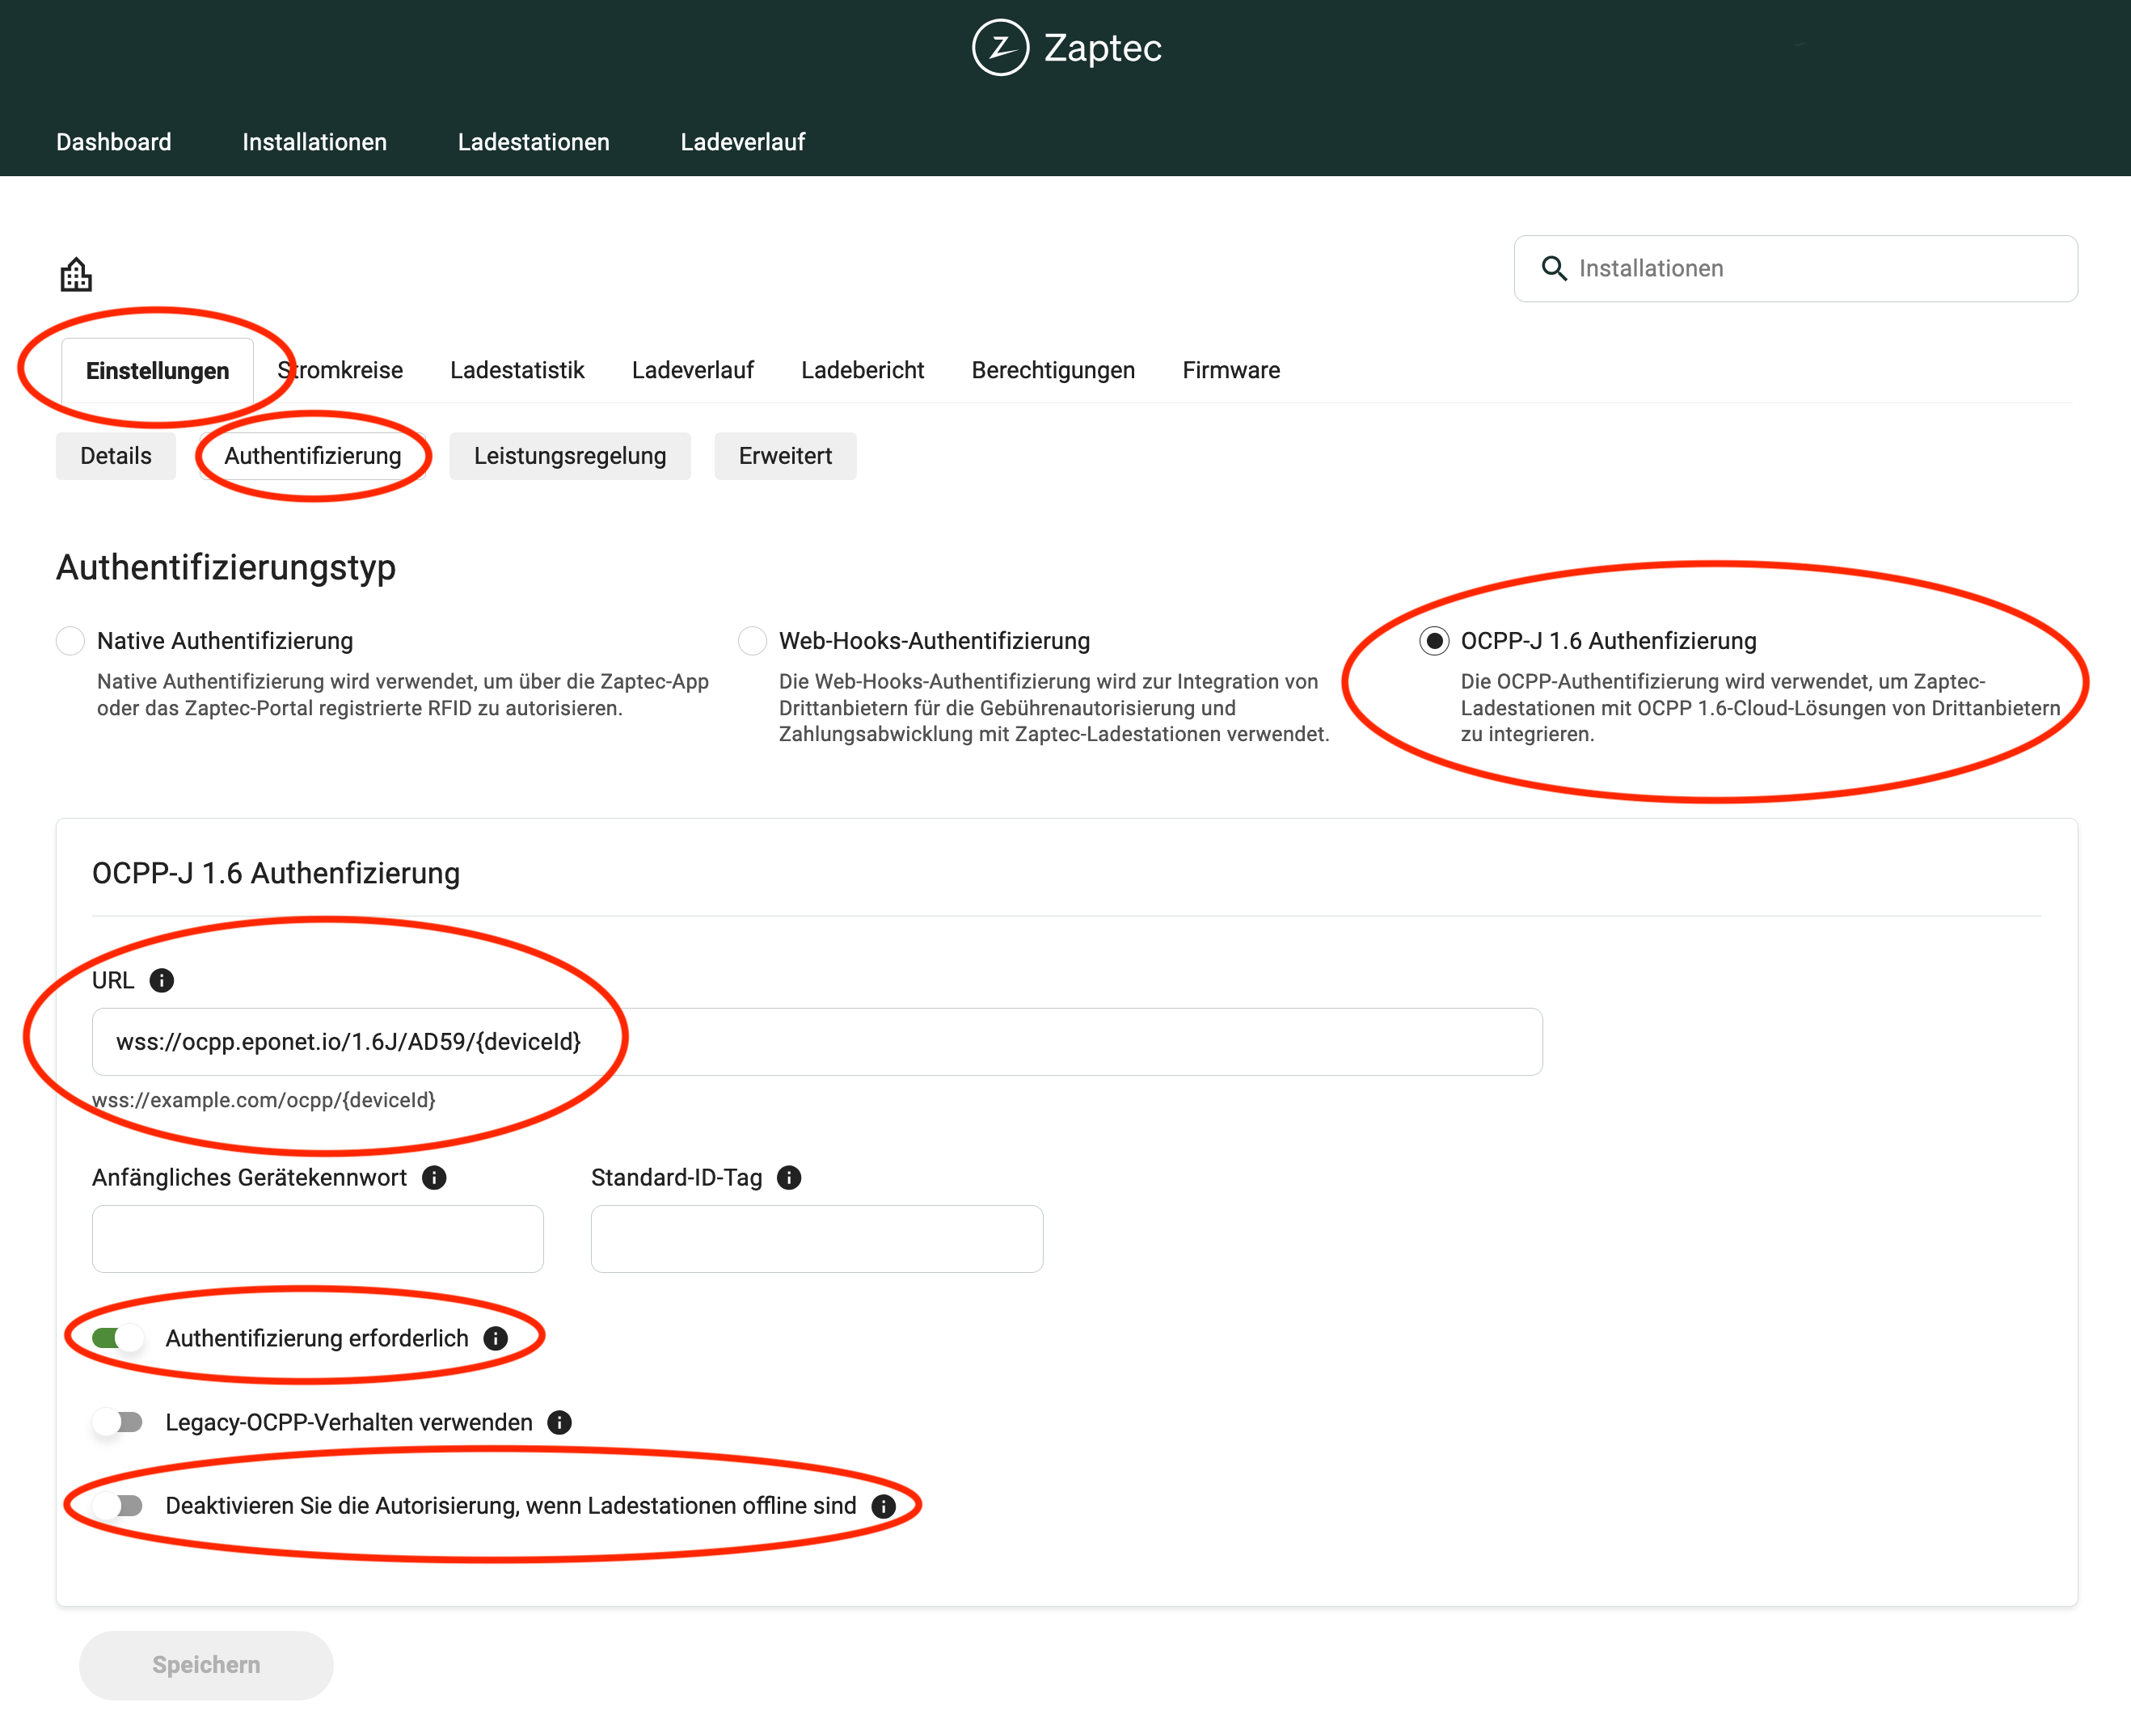Open the URL info icon
The width and height of the screenshot is (2131, 1736).
pyautogui.click(x=161, y=980)
